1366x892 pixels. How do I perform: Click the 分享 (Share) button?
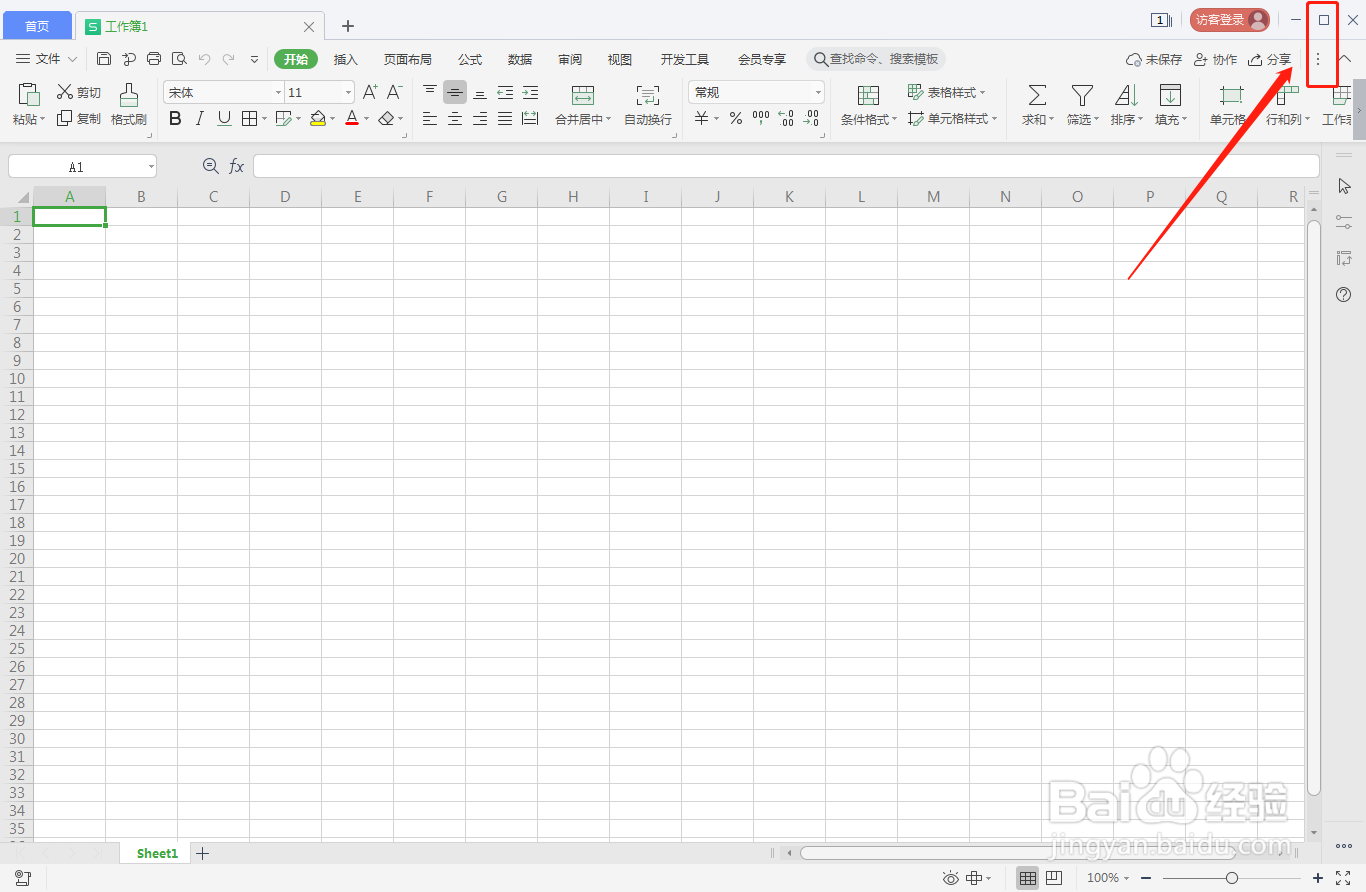(1270, 59)
